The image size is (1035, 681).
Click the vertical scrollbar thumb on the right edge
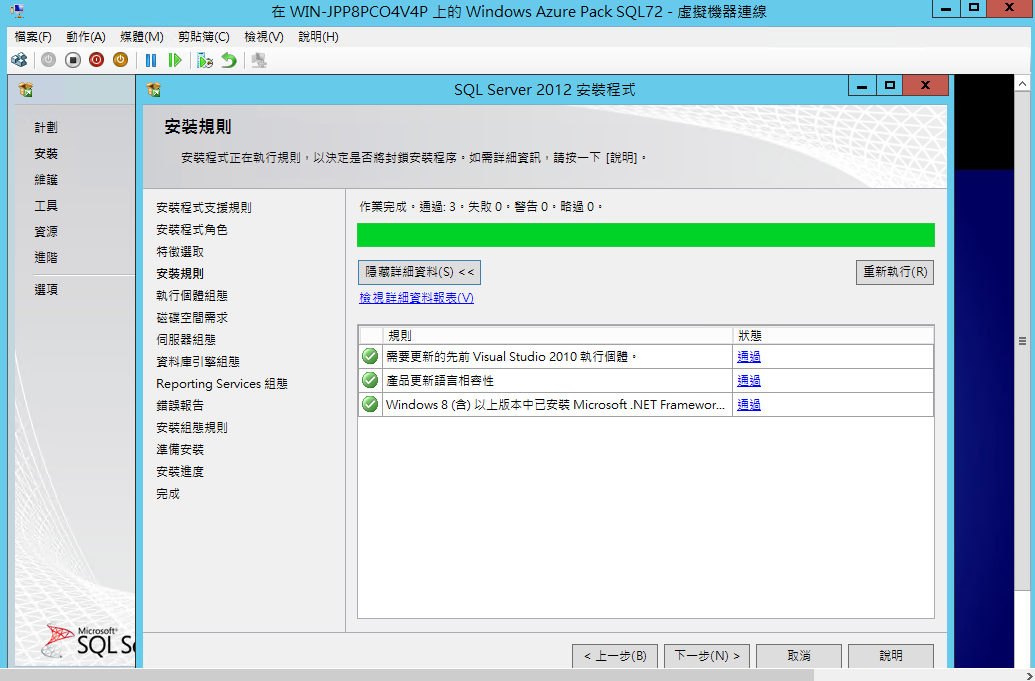[1022, 341]
